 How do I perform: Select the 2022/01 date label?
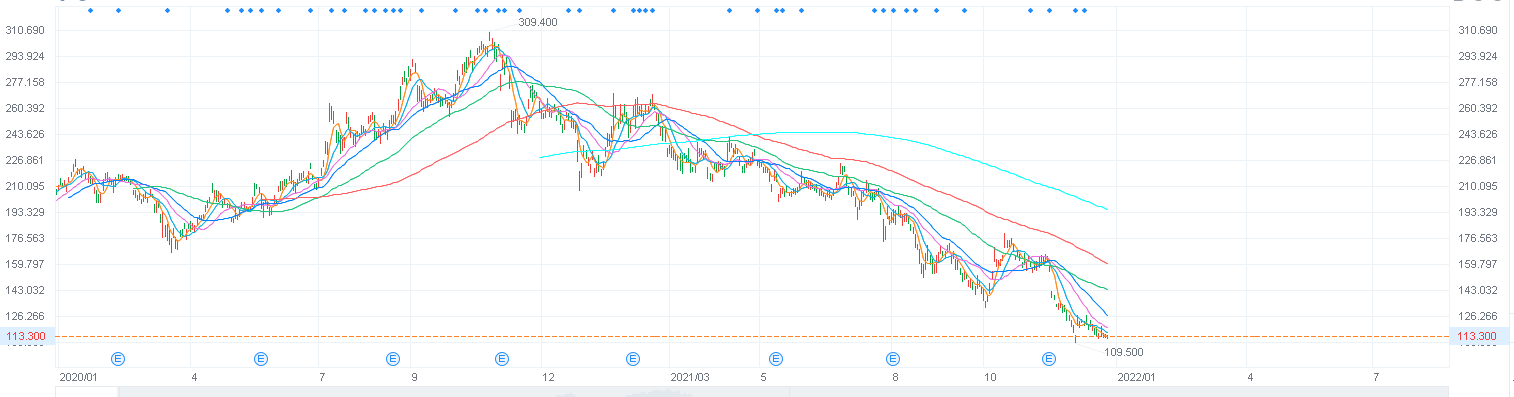click(1137, 377)
